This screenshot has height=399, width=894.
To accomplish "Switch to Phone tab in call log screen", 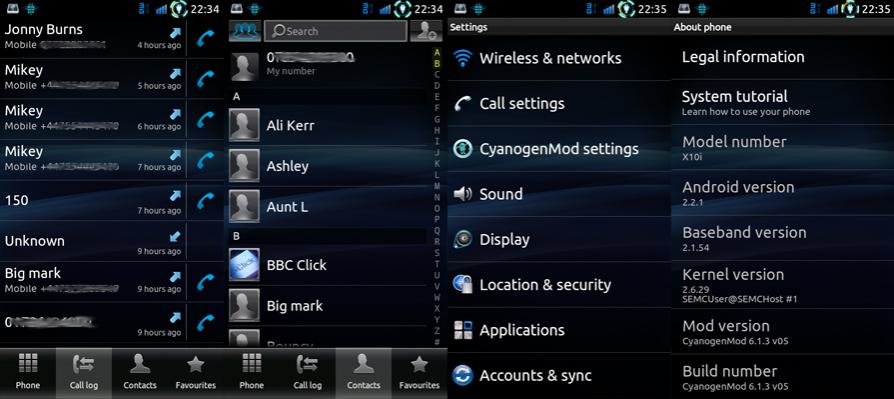I will pyautogui.click(x=28, y=373).
